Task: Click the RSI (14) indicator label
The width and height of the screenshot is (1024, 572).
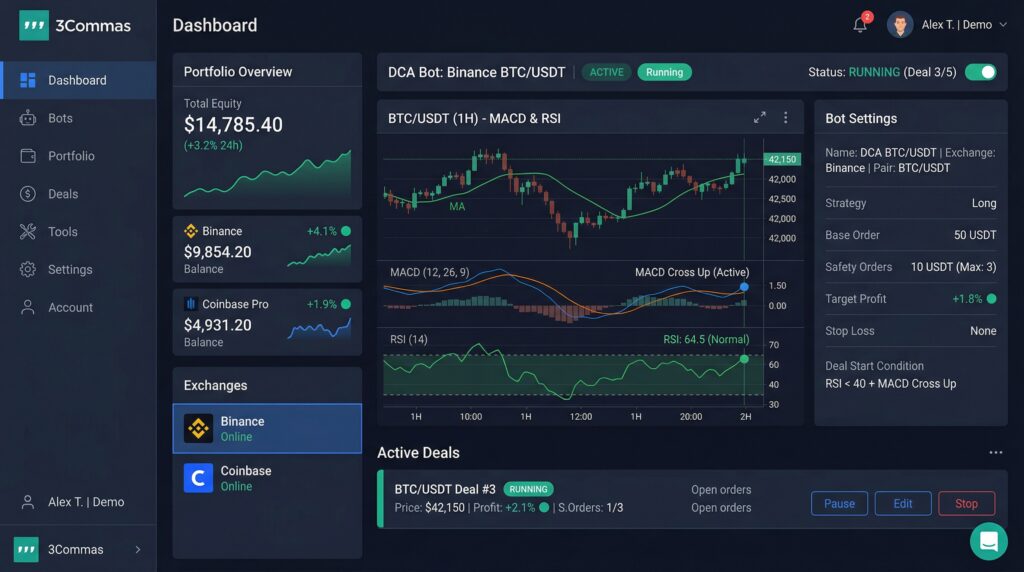Action: [x=409, y=340]
